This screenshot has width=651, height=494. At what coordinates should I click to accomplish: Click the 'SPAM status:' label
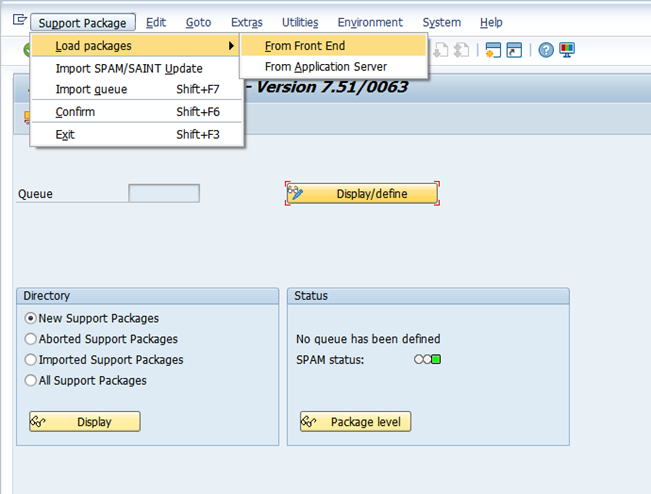tap(330, 359)
